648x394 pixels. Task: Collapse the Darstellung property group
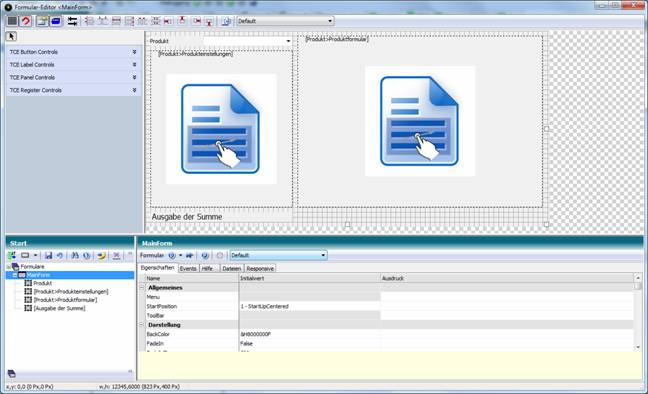pyautogui.click(x=141, y=325)
